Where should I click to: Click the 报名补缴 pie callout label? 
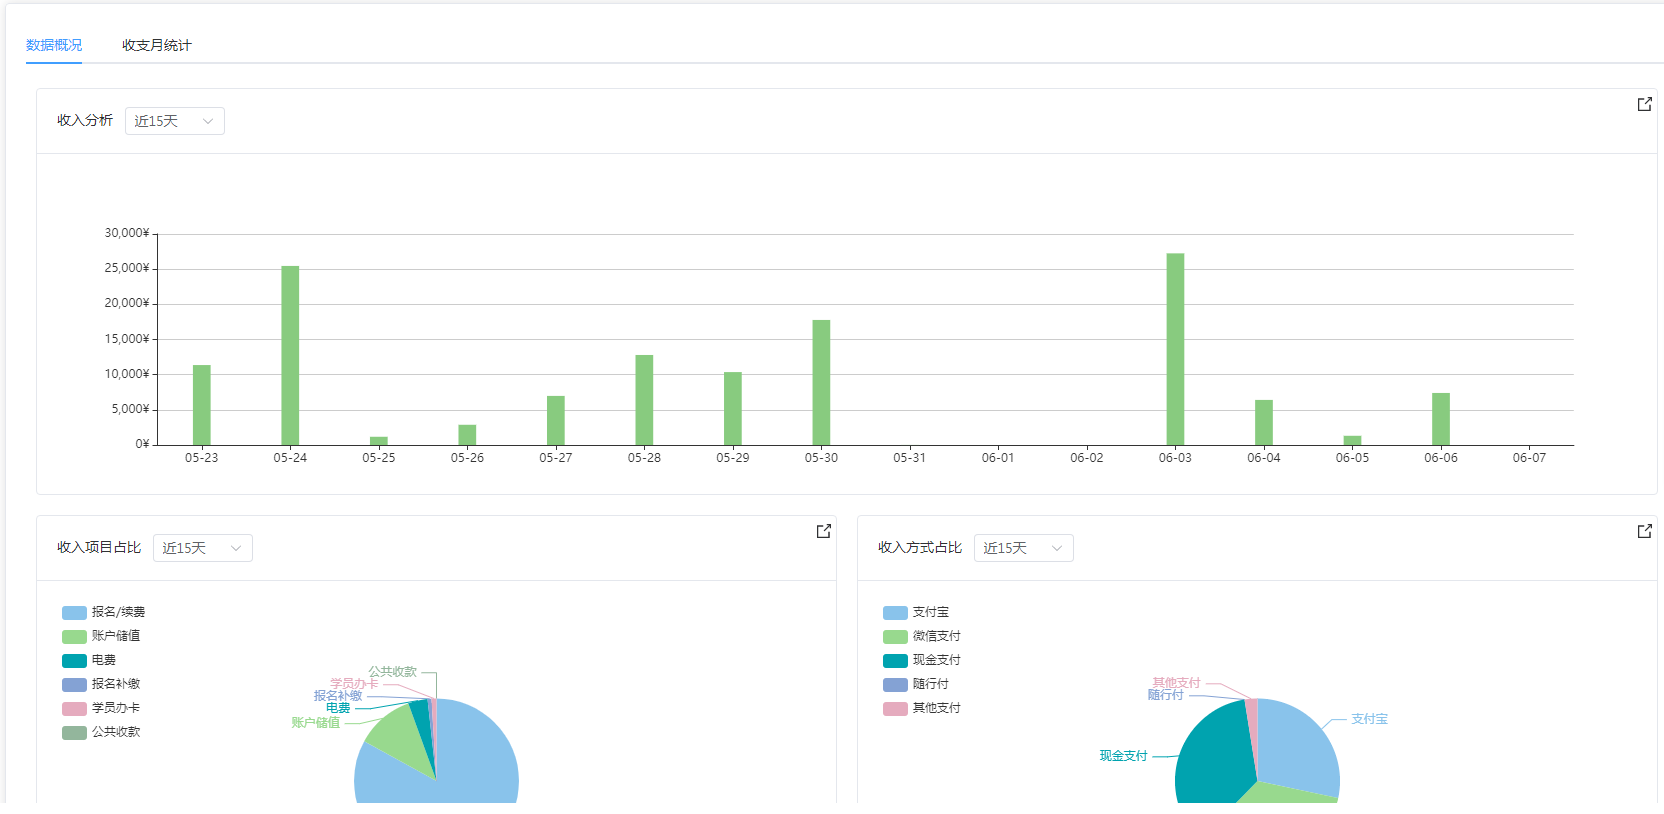(338, 696)
